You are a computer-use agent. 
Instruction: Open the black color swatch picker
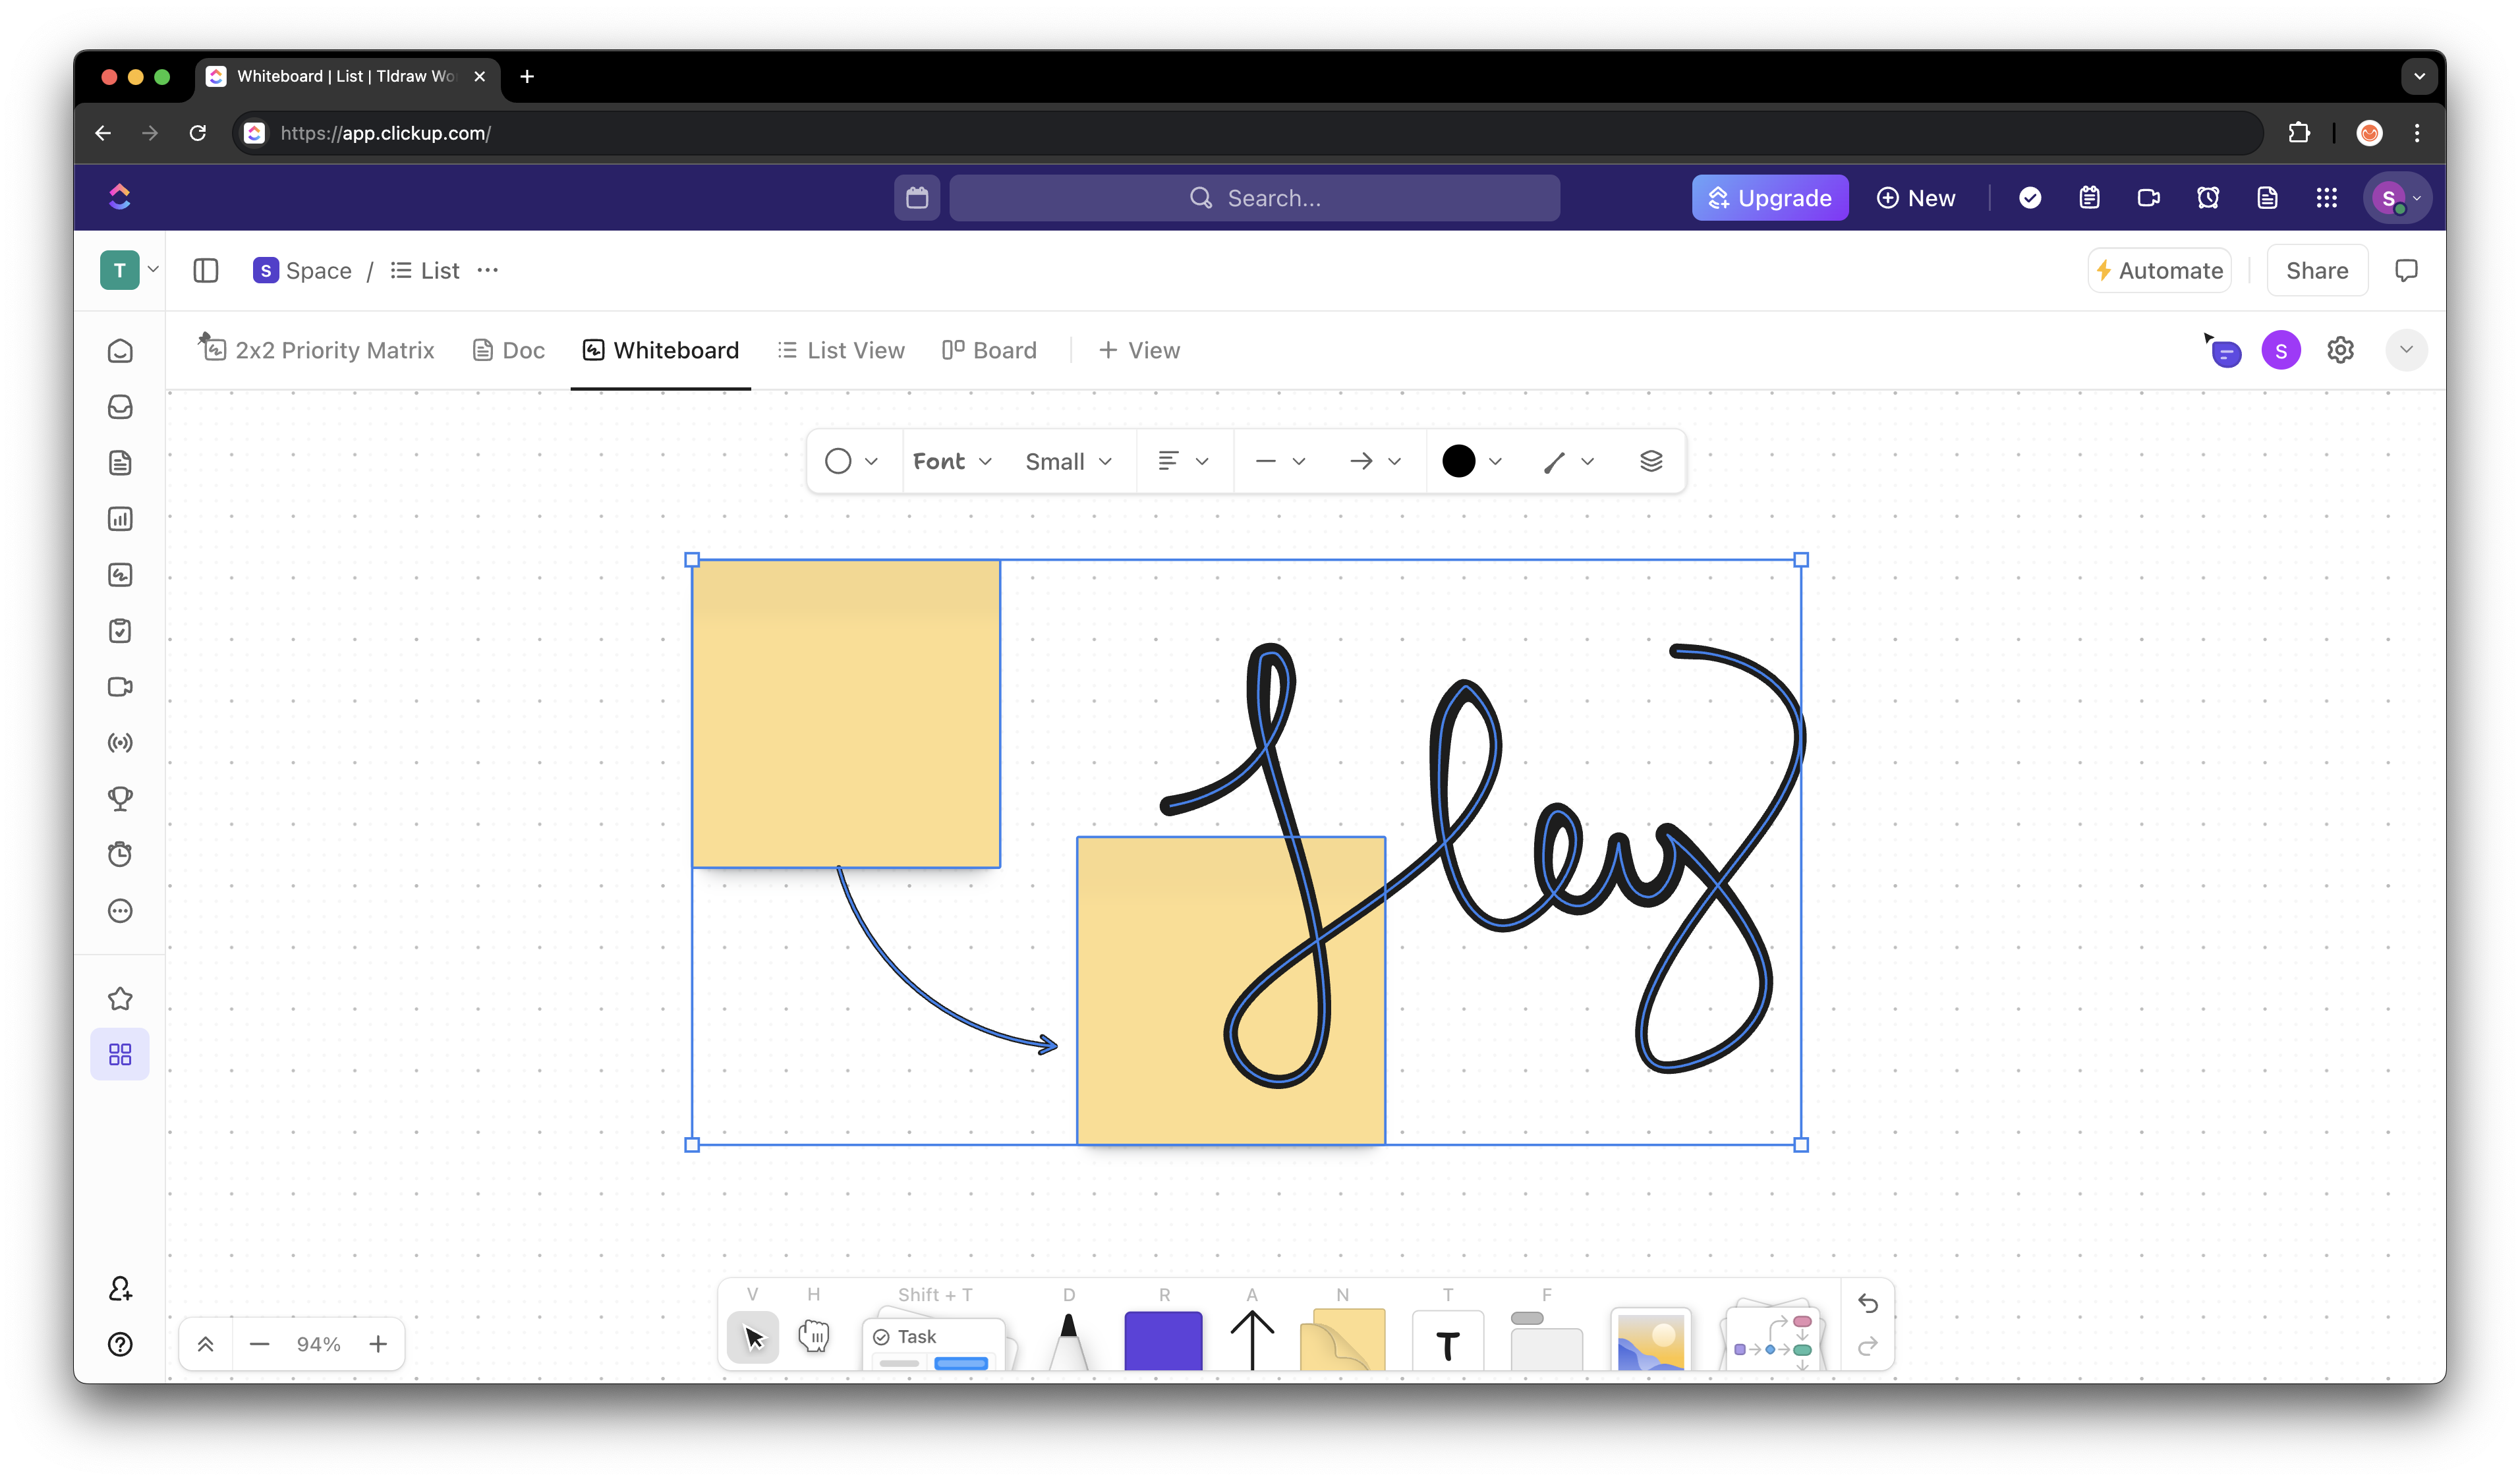1471,461
